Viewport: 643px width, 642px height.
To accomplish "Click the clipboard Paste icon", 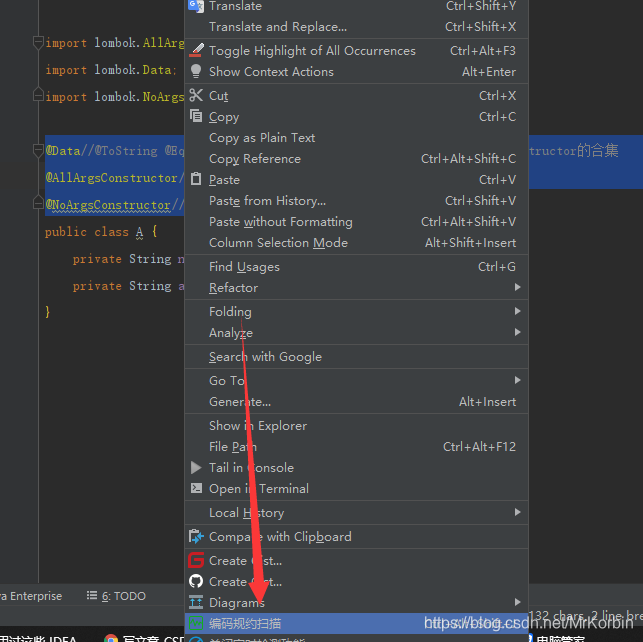I will click(196, 179).
